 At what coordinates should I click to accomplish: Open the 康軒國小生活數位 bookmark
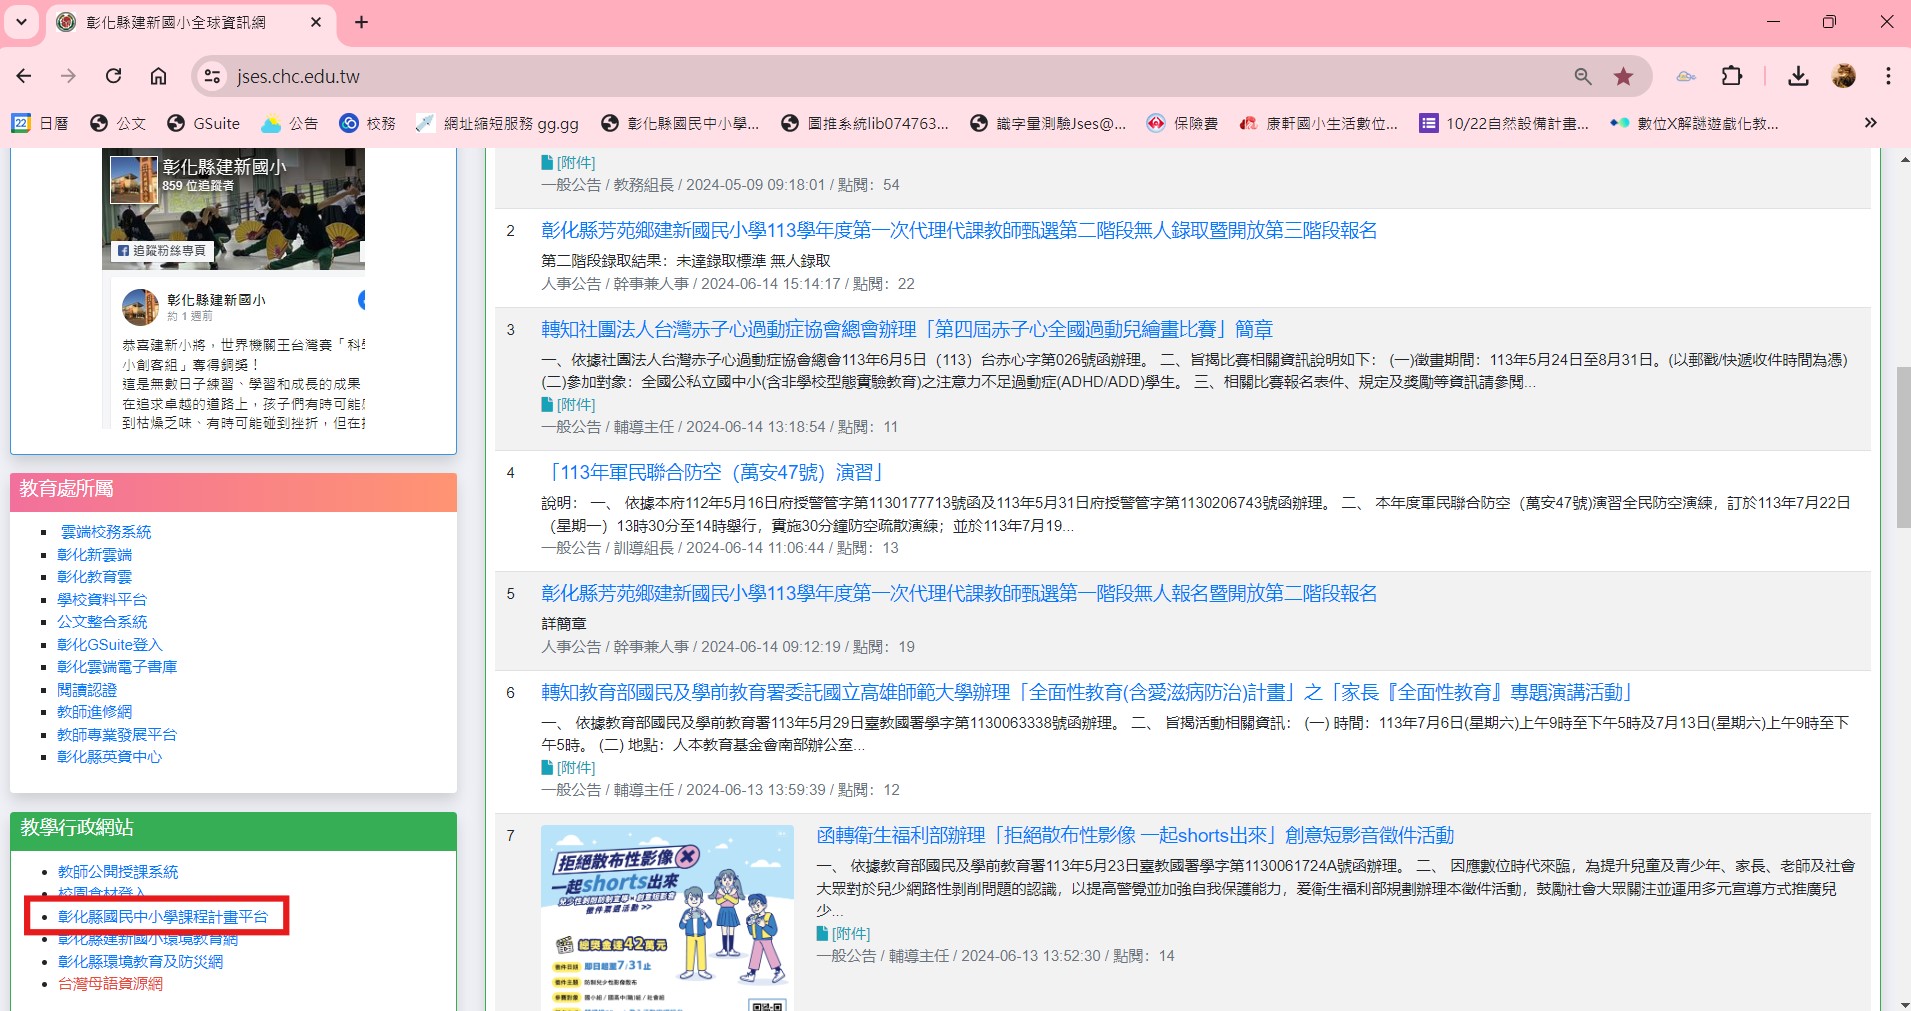pyautogui.click(x=1318, y=123)
